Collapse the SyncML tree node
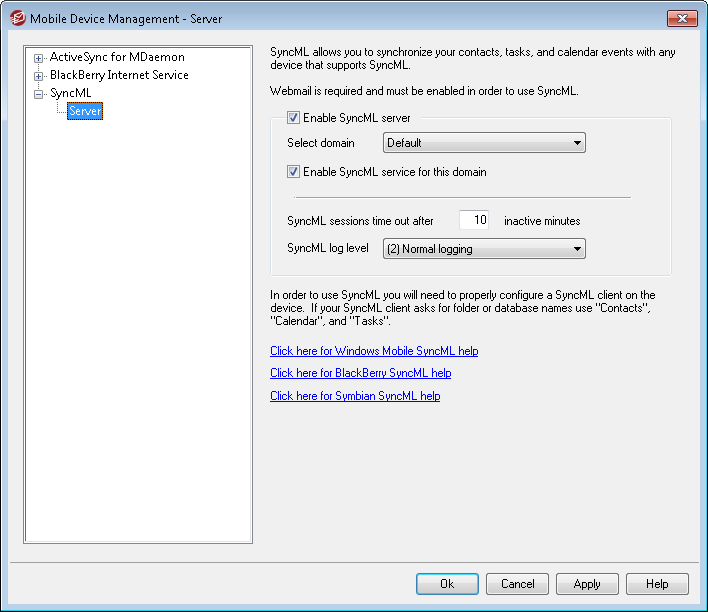The image size is (708, 612). (x=39, y=93)
